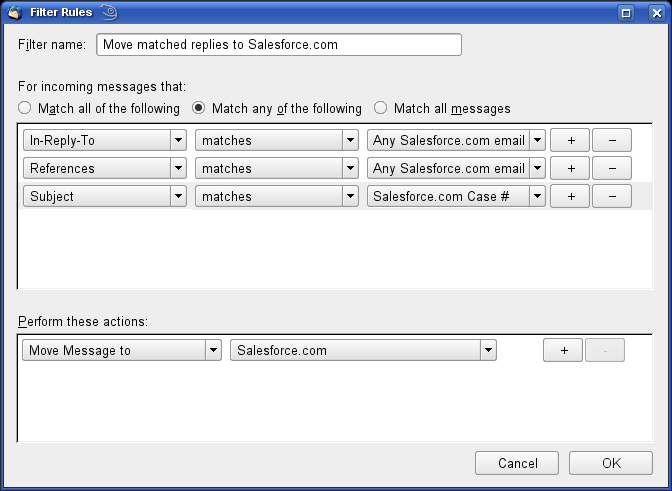This screenshot has height=491, width=672.
Task: Open the References header dropdown
Action: click(105, 168)
